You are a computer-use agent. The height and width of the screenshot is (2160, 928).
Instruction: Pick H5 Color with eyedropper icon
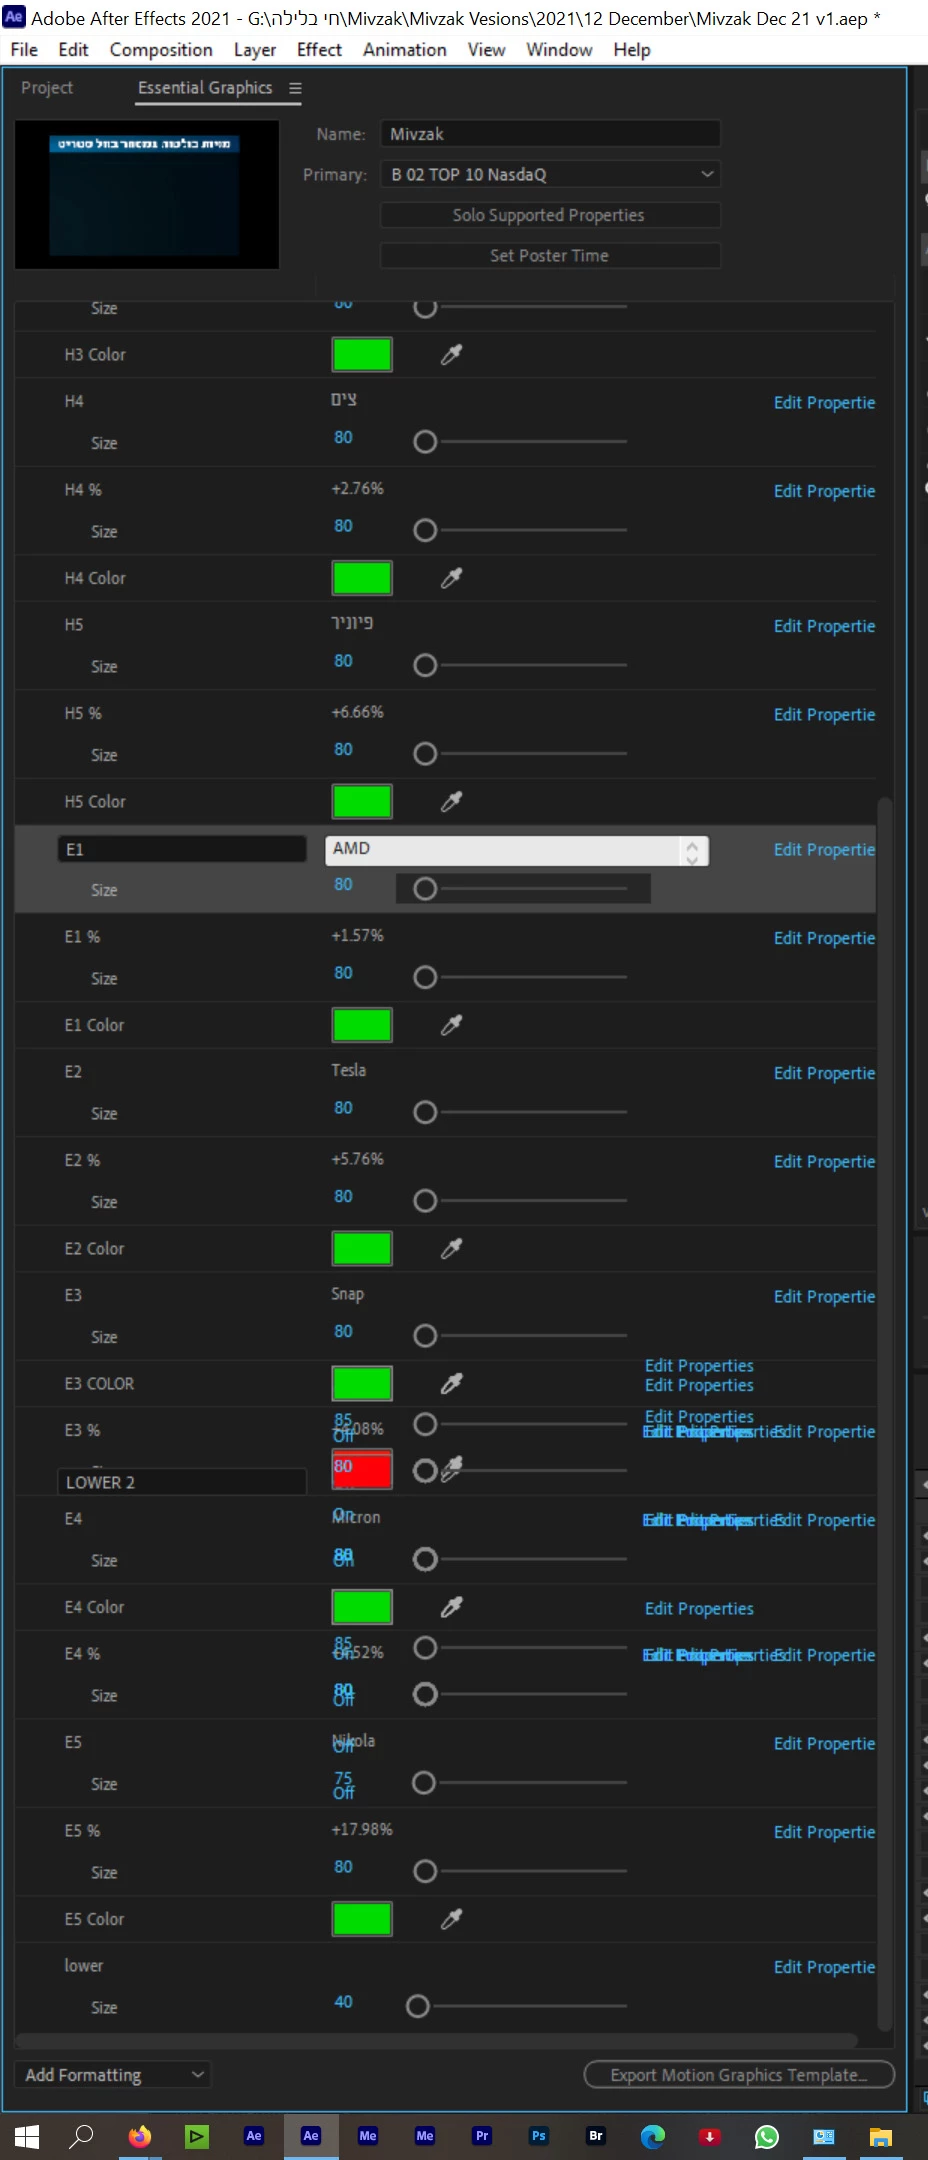[x=452, y=801]
